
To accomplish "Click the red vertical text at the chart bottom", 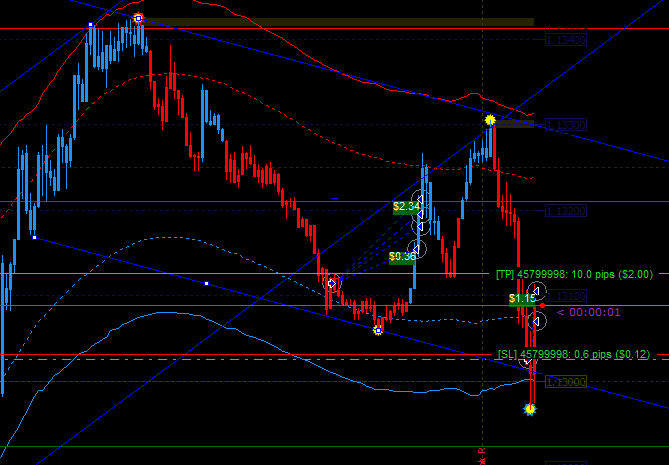I will pyautogui.click(x=483, y=456).
